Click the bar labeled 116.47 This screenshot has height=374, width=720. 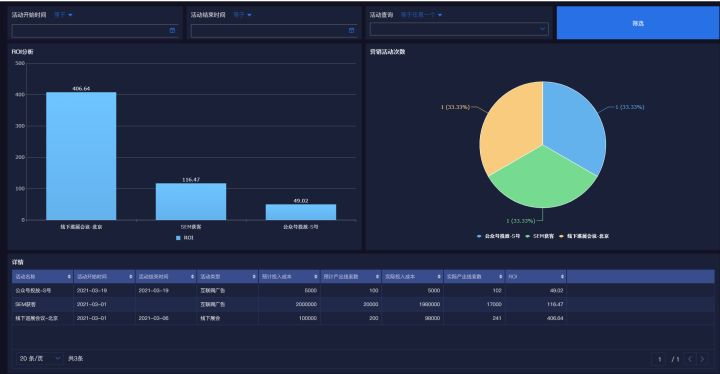[x=191, y=202]
